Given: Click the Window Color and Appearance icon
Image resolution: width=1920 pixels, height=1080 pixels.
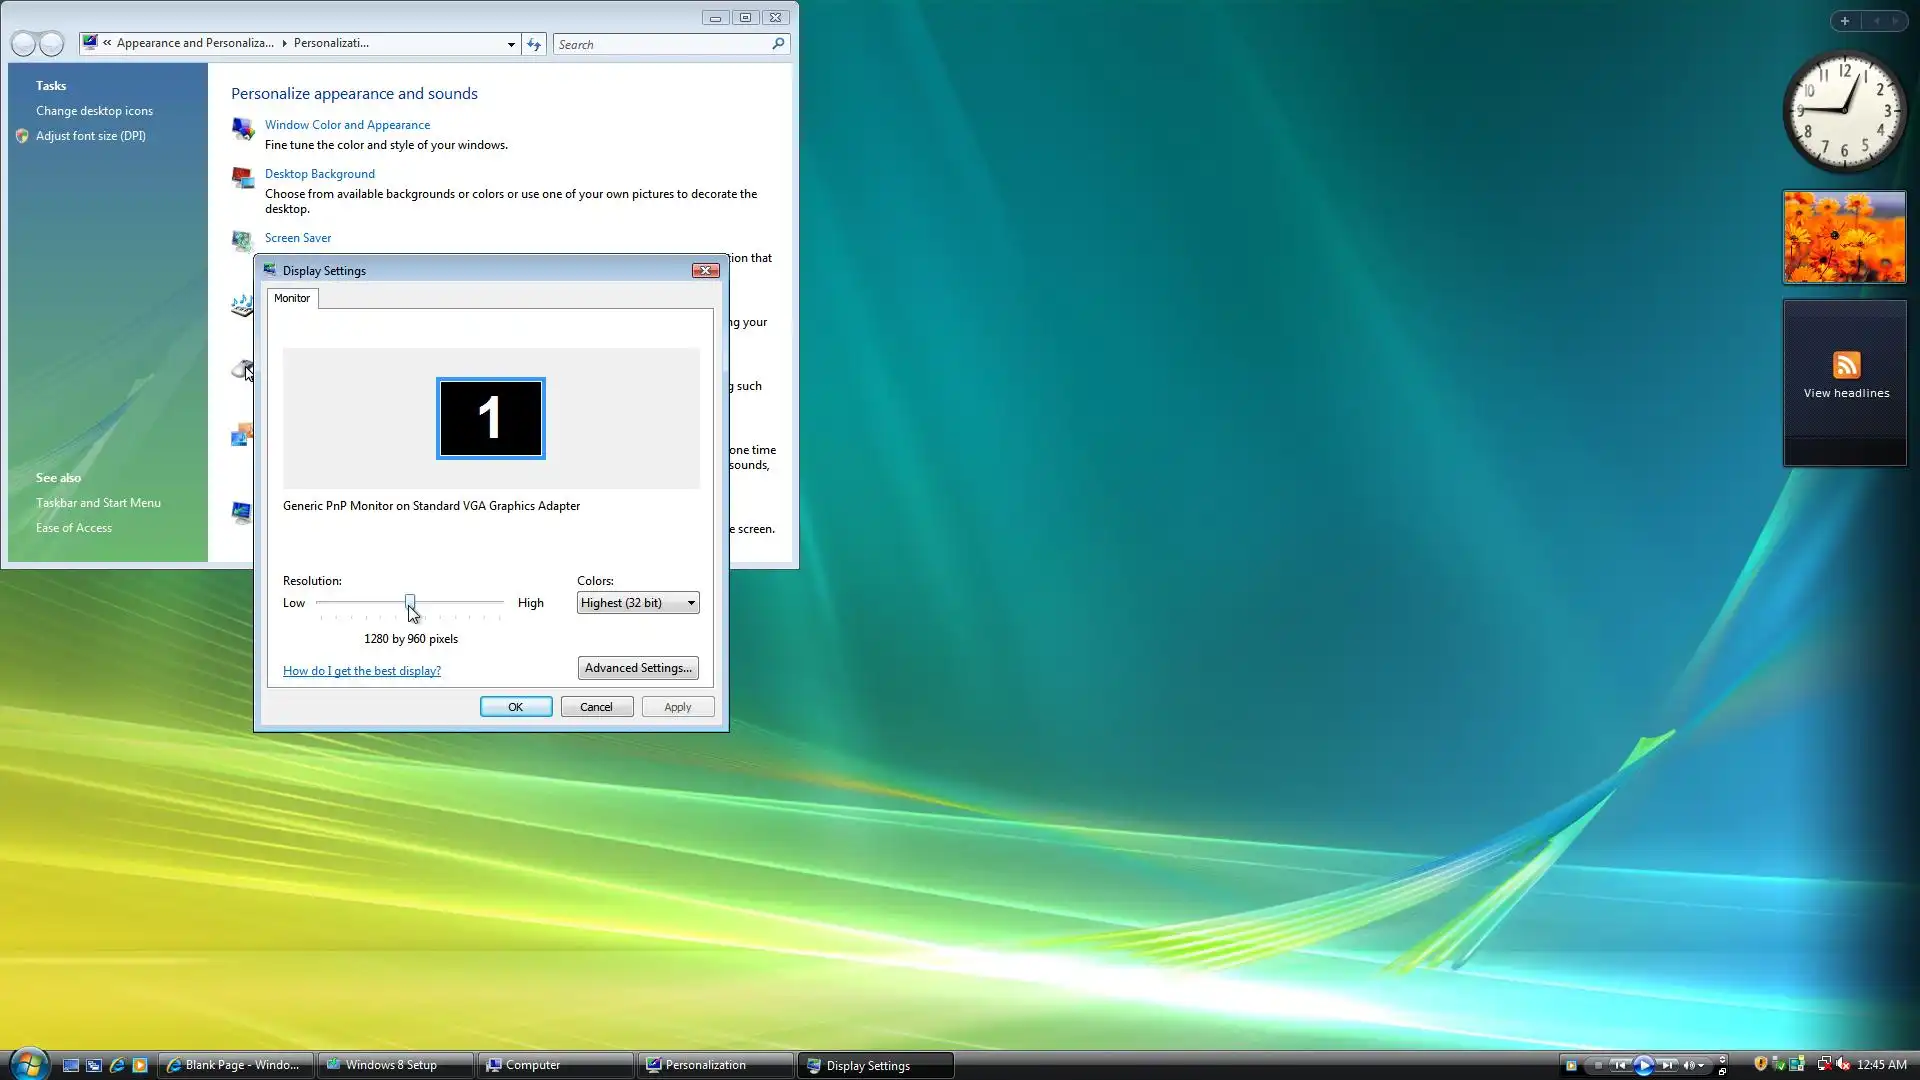Looking at the screenshot, I should point(242,128).
